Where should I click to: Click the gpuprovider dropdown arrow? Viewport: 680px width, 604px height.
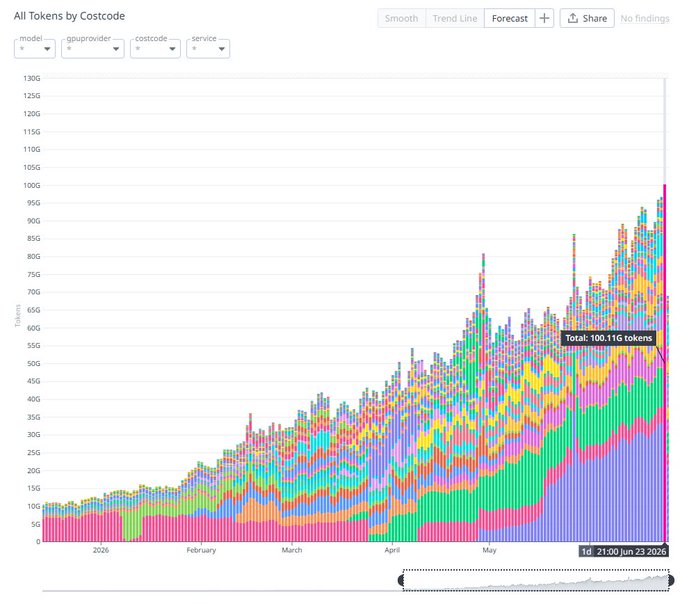pos(116,49)
